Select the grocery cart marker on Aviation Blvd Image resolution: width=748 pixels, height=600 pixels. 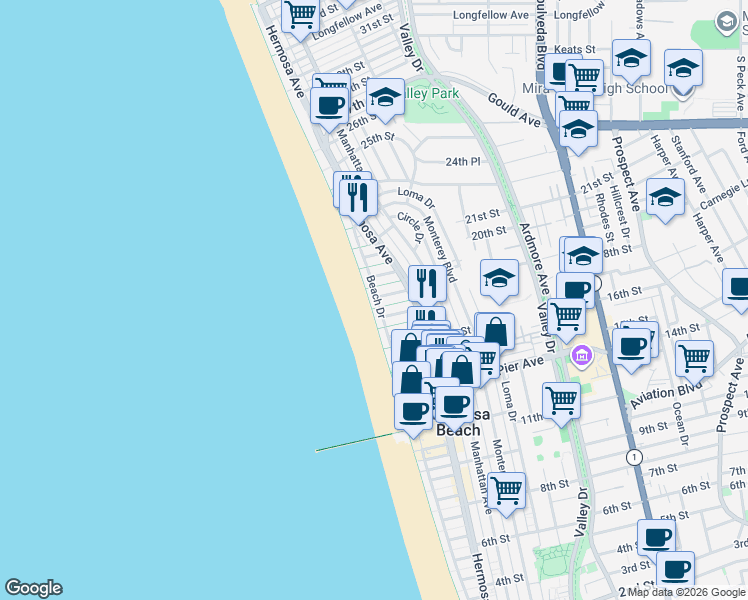[695, 360]
